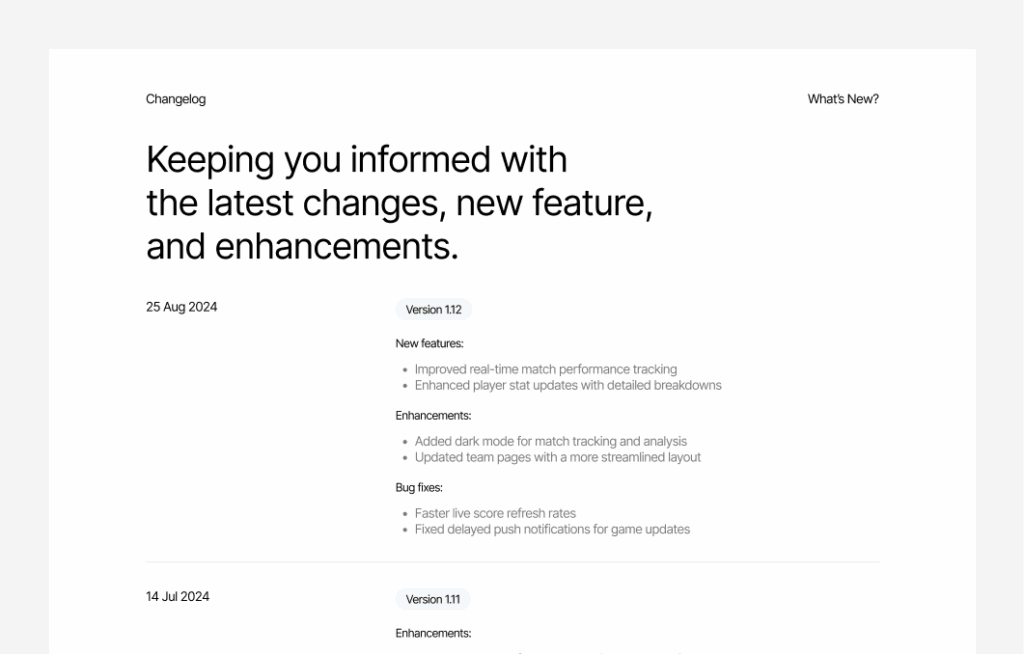Select the New features heading
Image resolution: width=1024 pixels, height=654 pixels.
428,343
